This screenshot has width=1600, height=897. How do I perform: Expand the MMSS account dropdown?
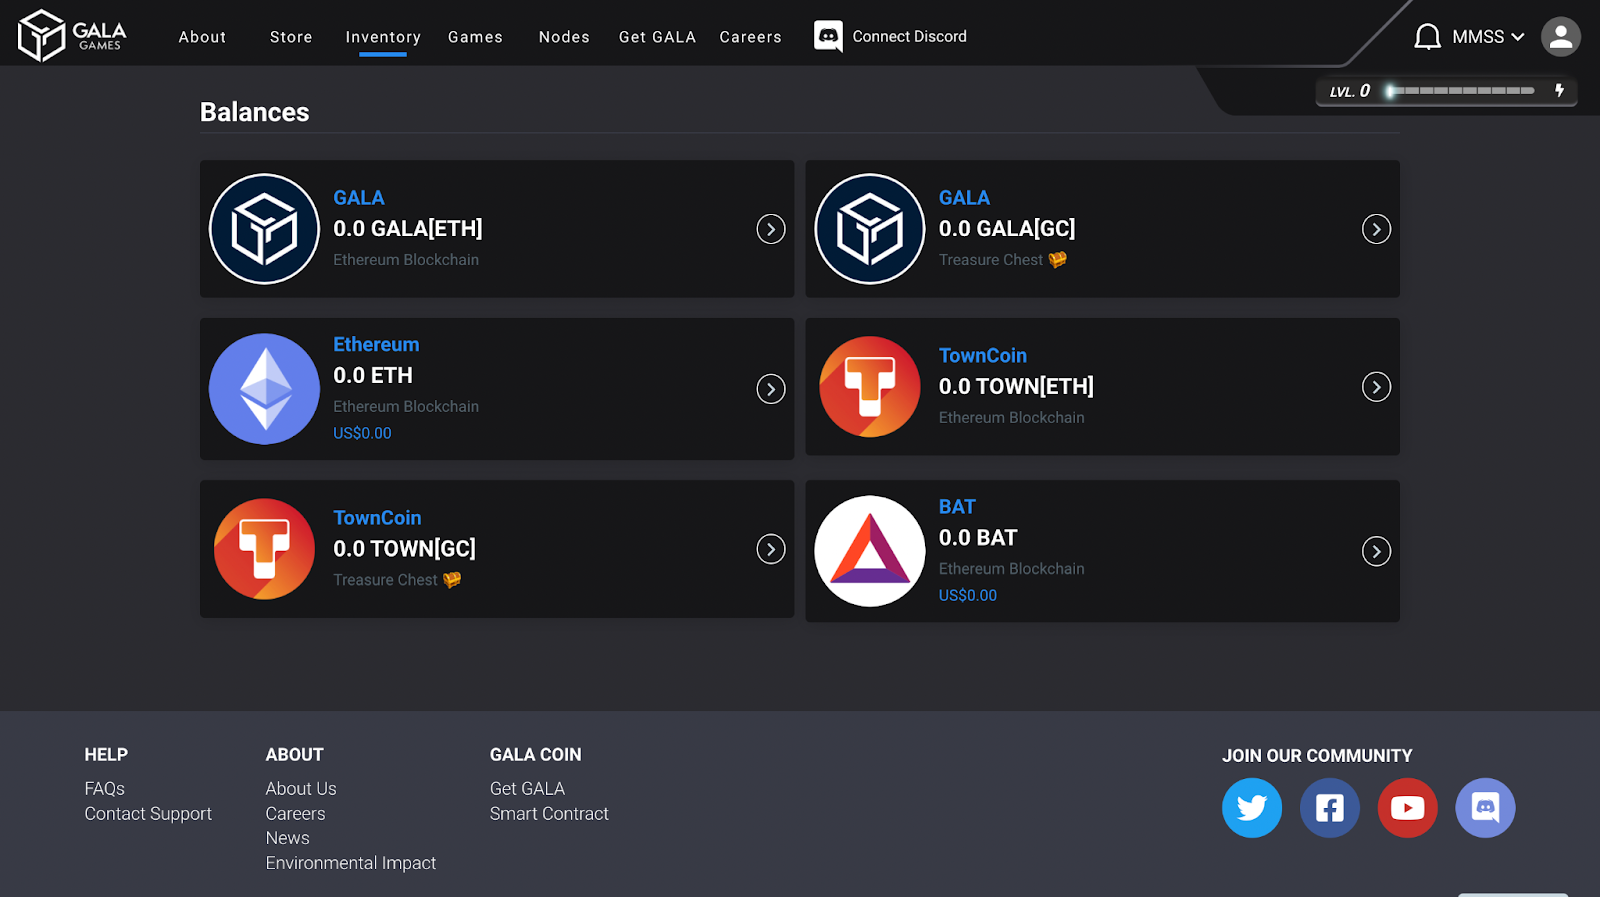[x=1488, y=37]
